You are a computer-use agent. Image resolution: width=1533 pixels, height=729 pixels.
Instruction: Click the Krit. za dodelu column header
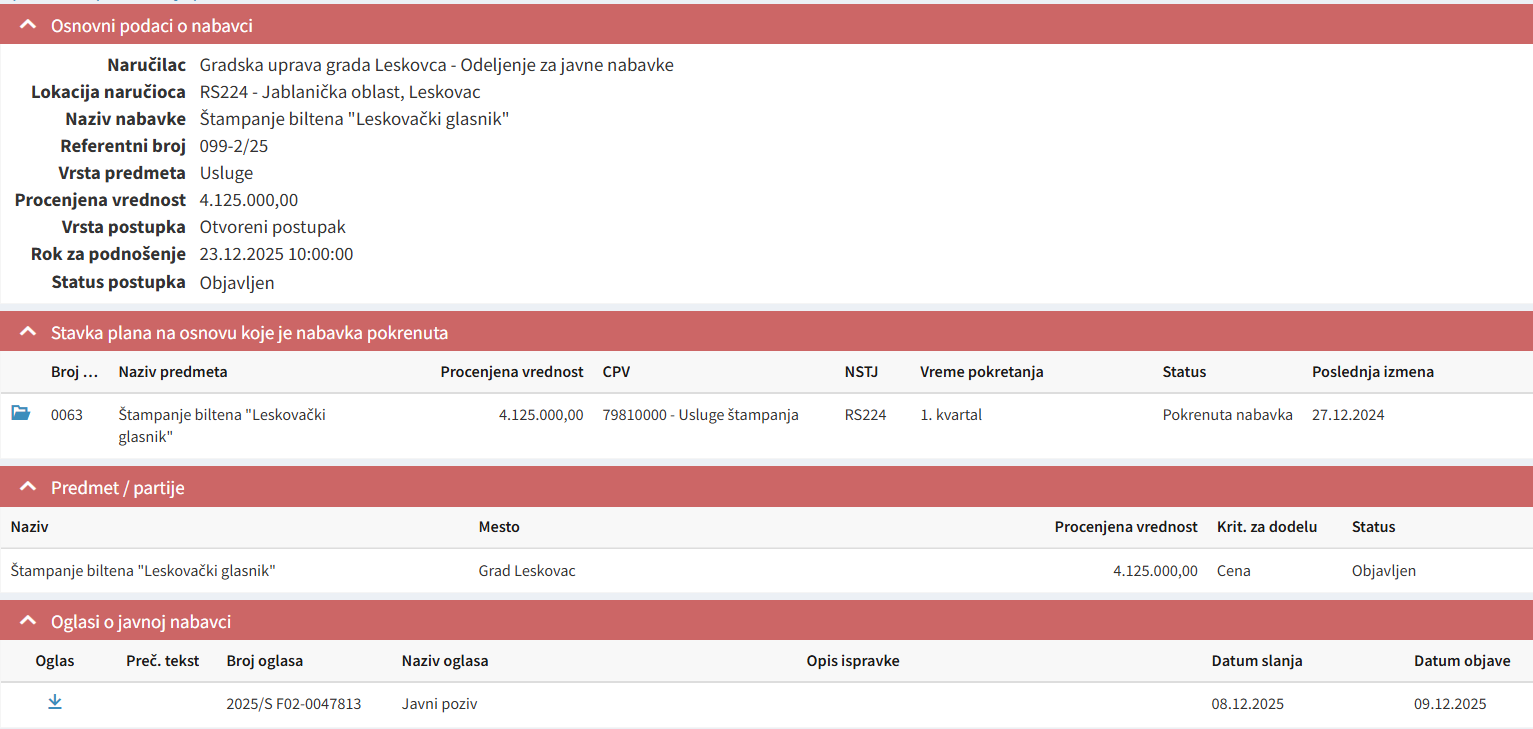[1266, 527]
